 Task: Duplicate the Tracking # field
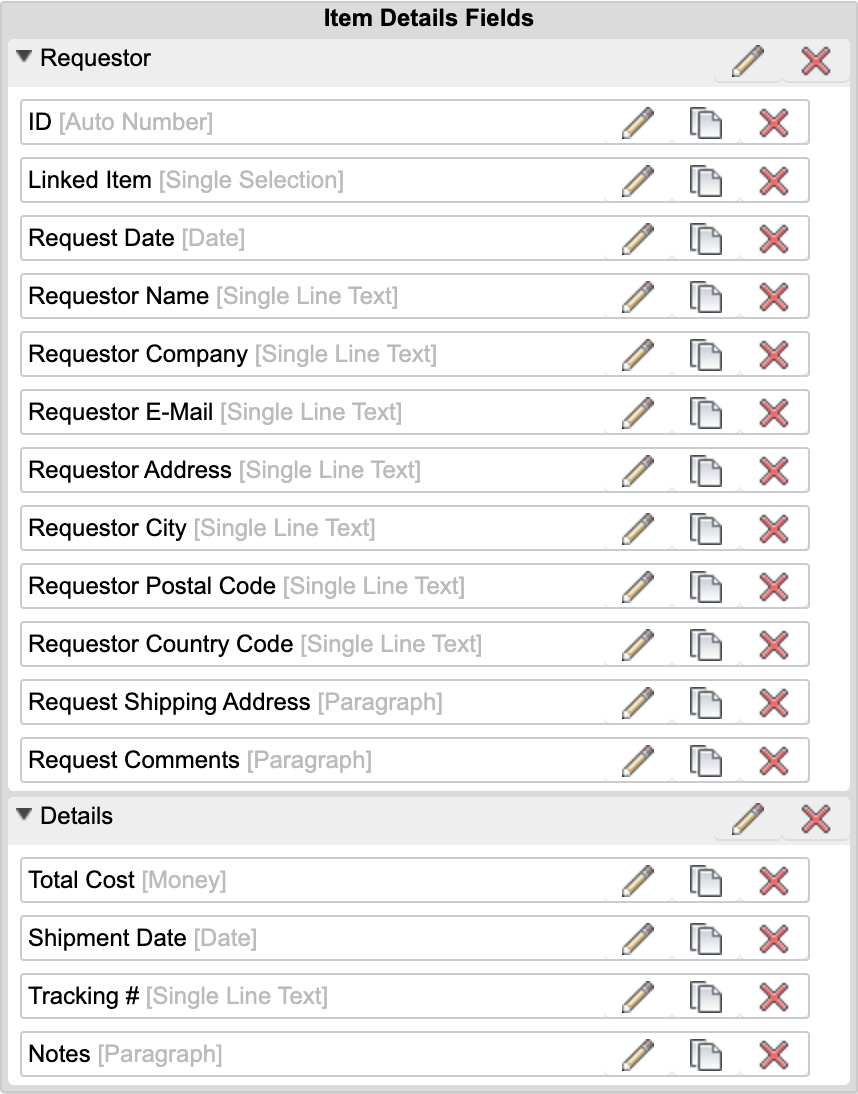(705, 997)
